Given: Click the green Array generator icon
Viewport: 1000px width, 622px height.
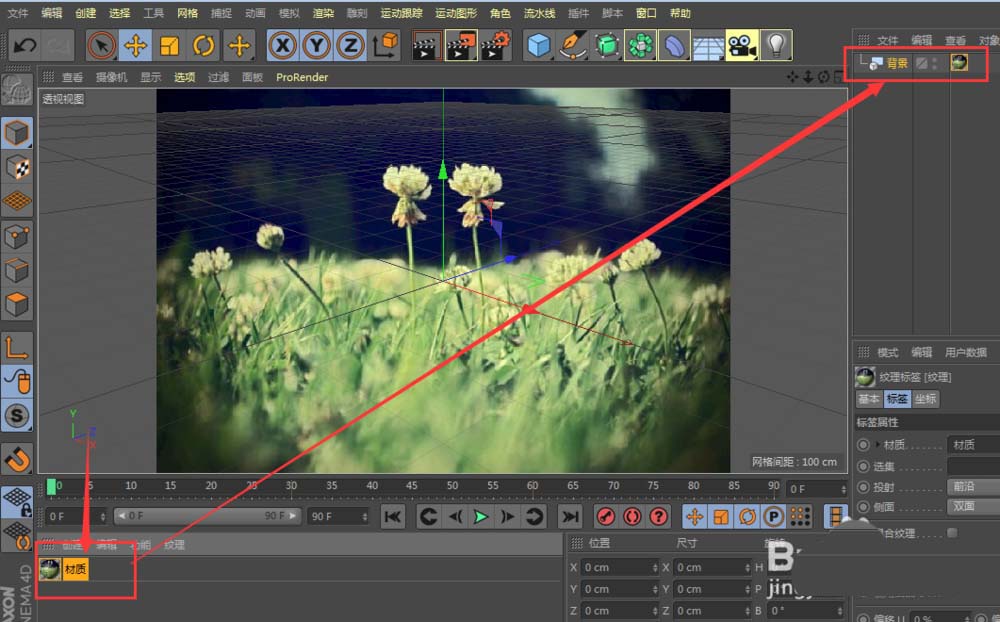Looking at the screenshot, I should (x=640, y=45).
